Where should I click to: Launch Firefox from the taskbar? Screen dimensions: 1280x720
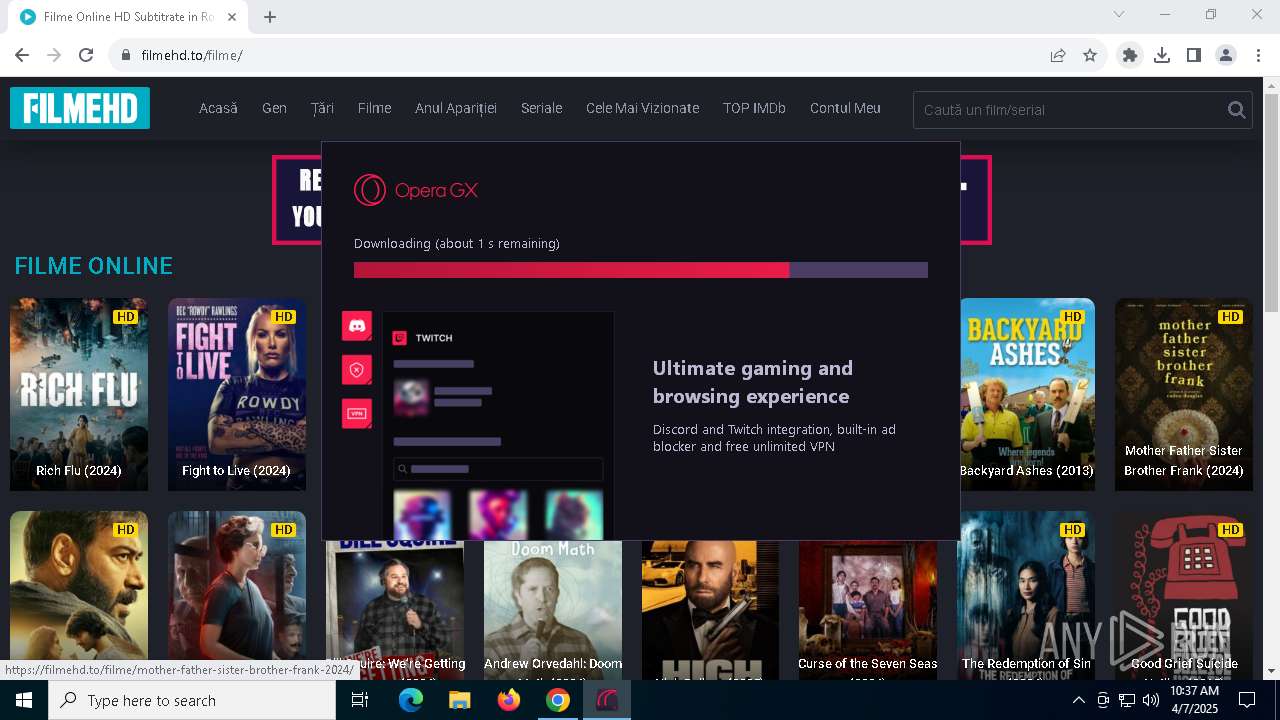pyautogui.click(x=509, y=700)
